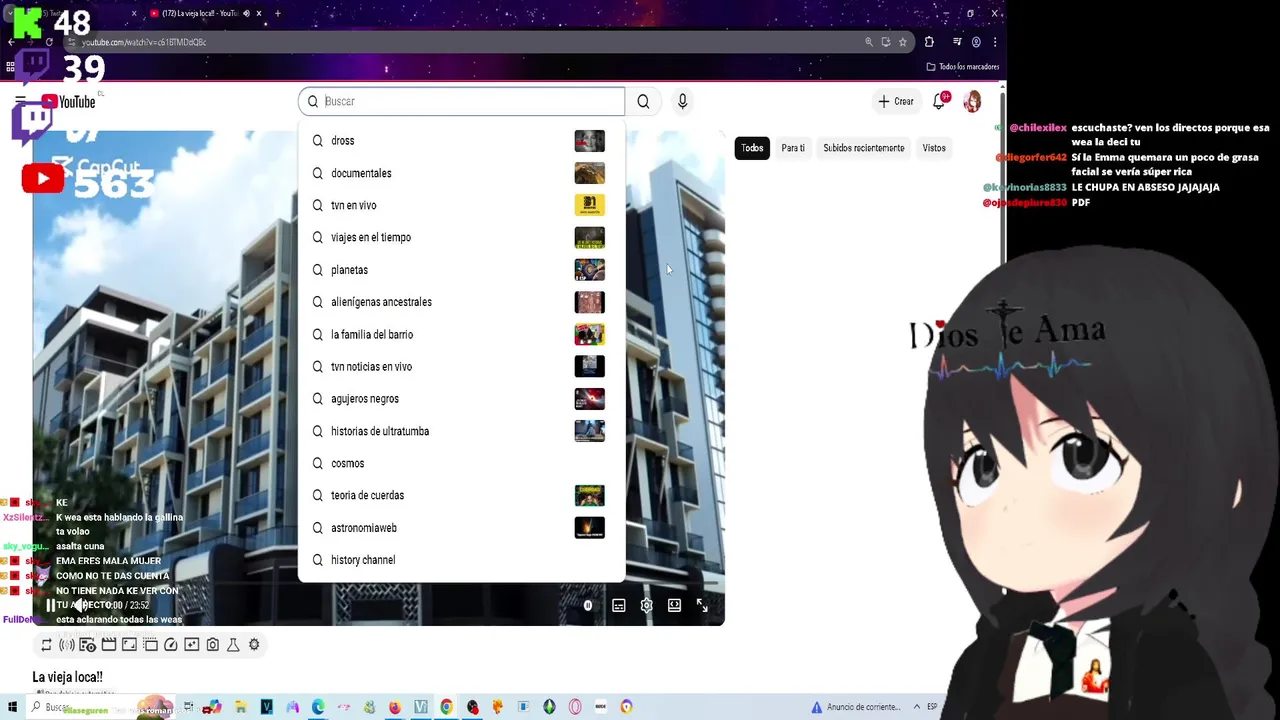The height and width of the screenshot is (720, 1280).
Task: Click the playback speed gauge icon below video
Action: tap(170, 645)
